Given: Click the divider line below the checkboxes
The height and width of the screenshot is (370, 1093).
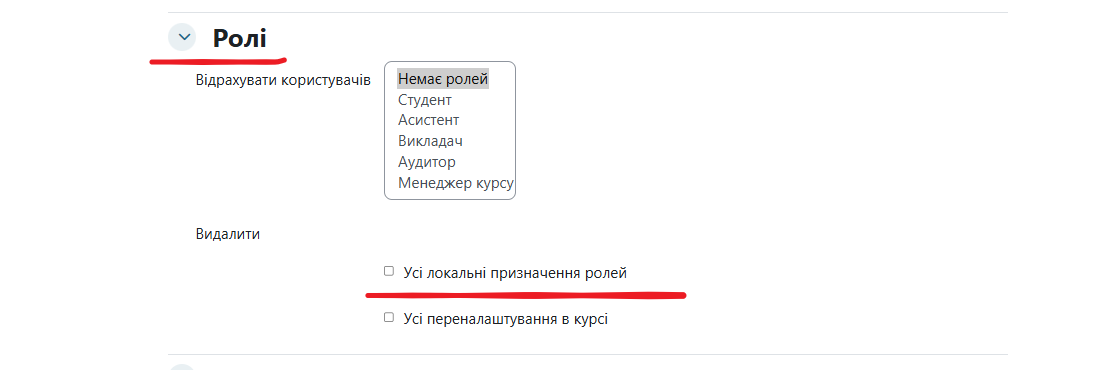Looking at the screenshot, I should pyautogui.click(x=588, y=354).
